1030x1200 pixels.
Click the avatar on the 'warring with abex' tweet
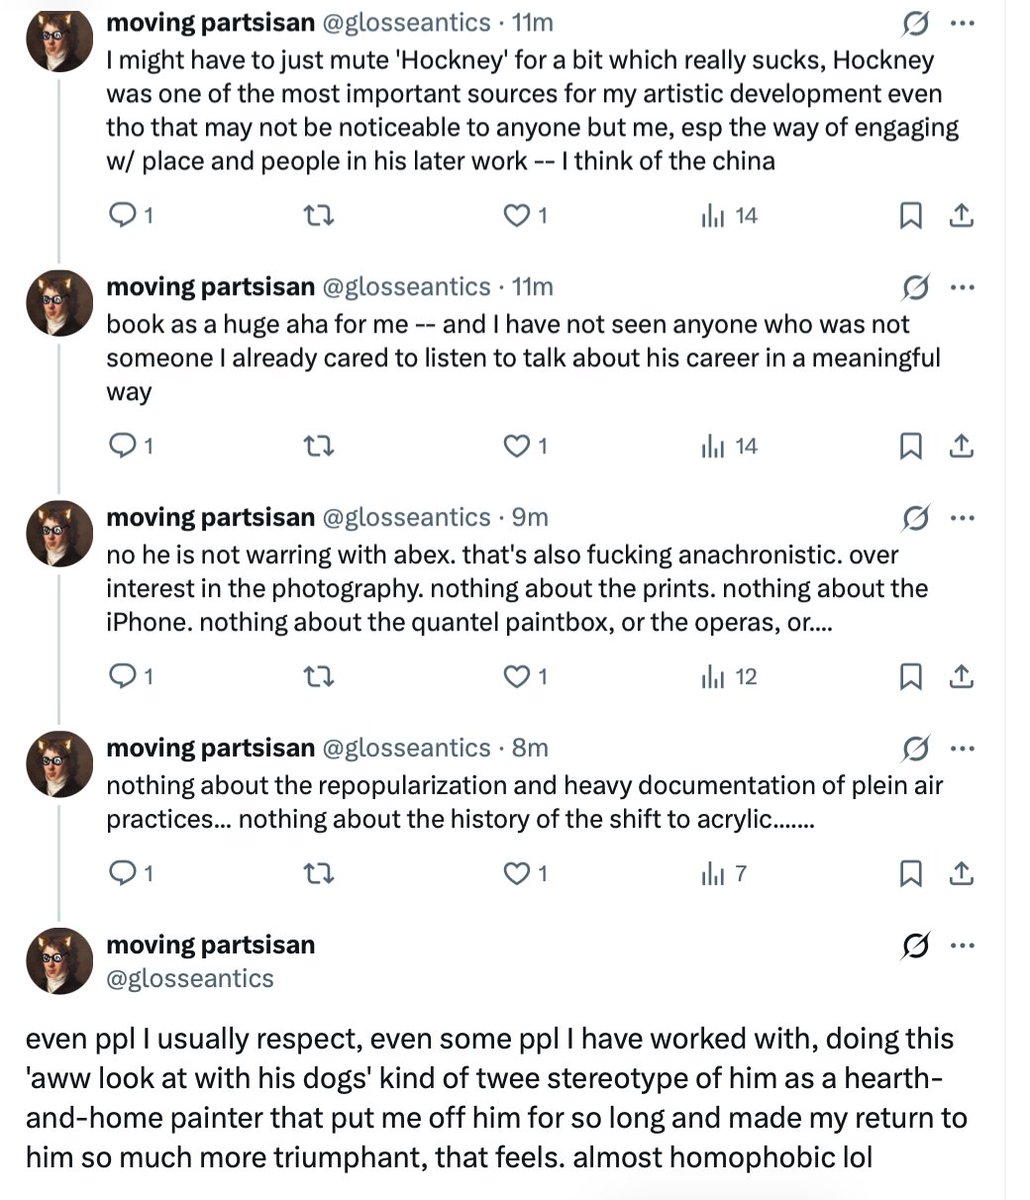point(59,534)
